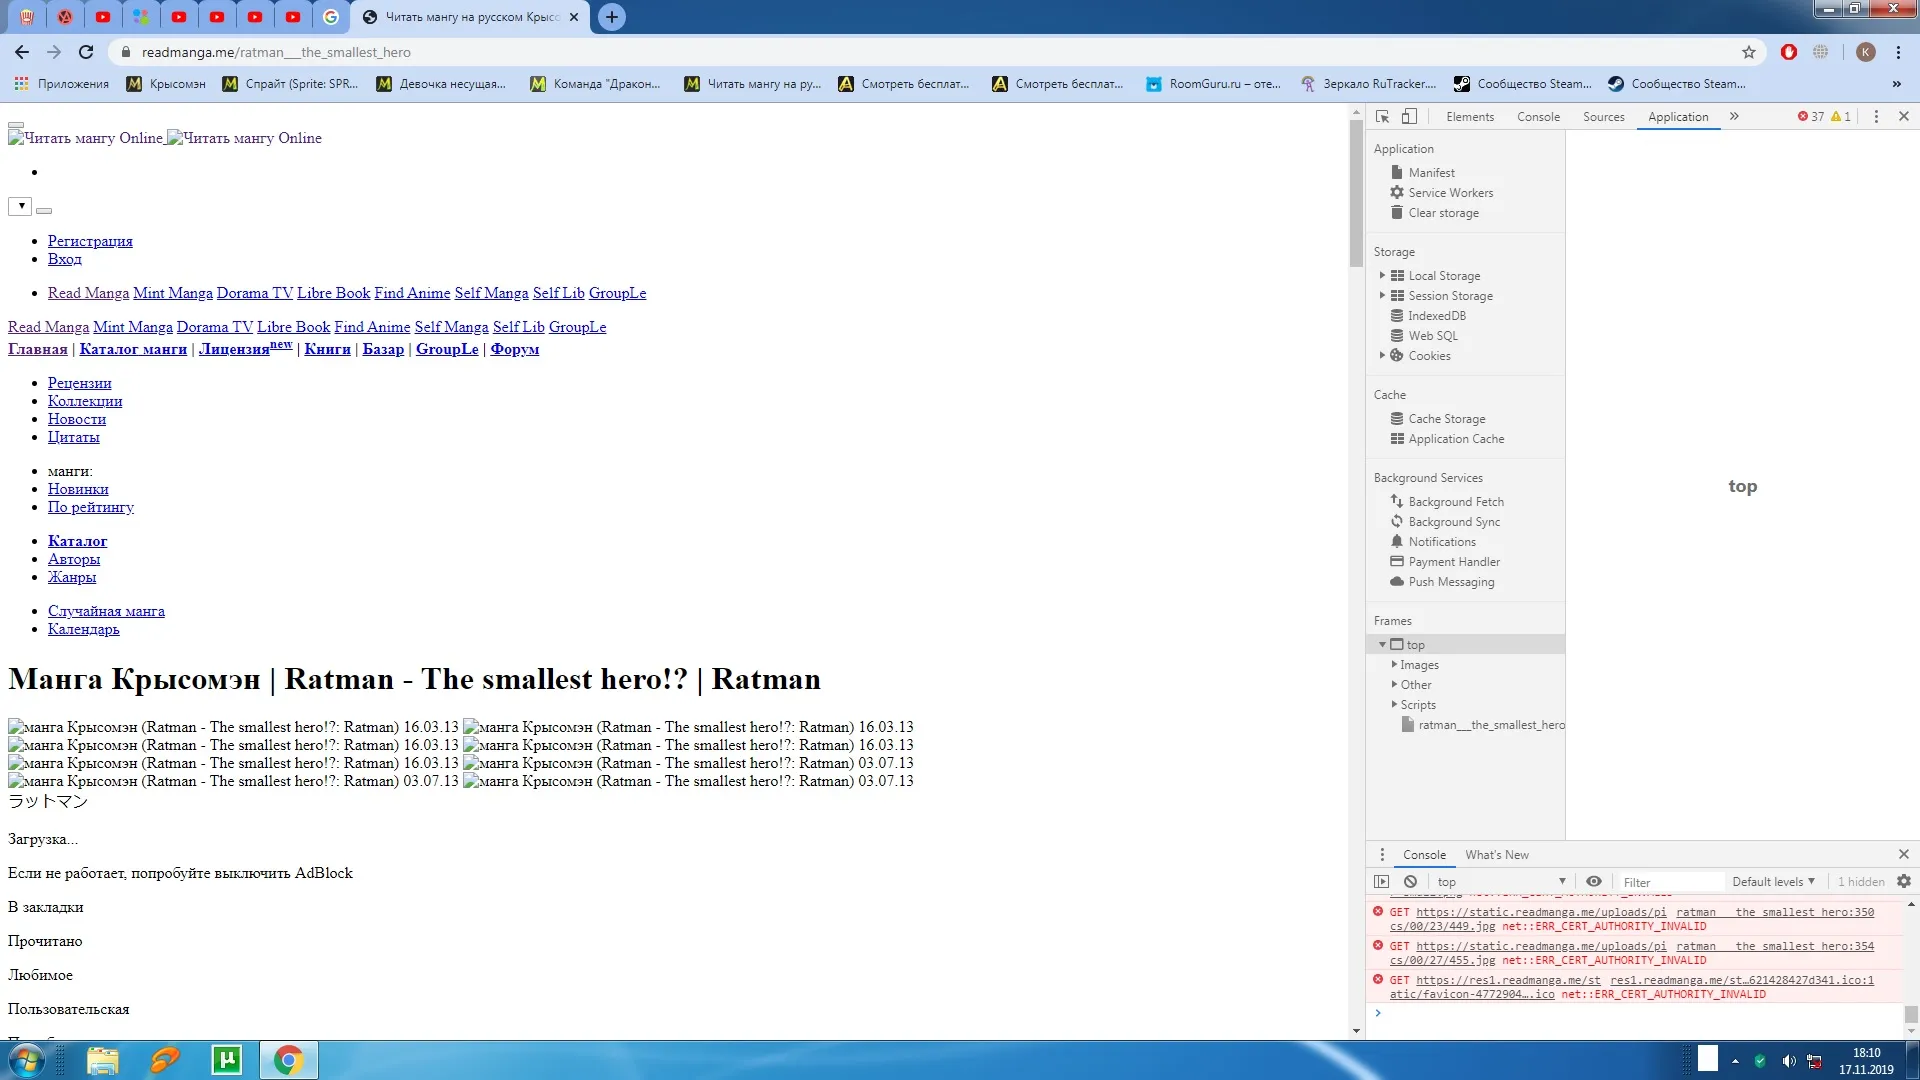Image resolution: width=1920 pixels, height=1080 pixels.
Task: Click the eye live expression icon
Action: [x=1594, y=882]
